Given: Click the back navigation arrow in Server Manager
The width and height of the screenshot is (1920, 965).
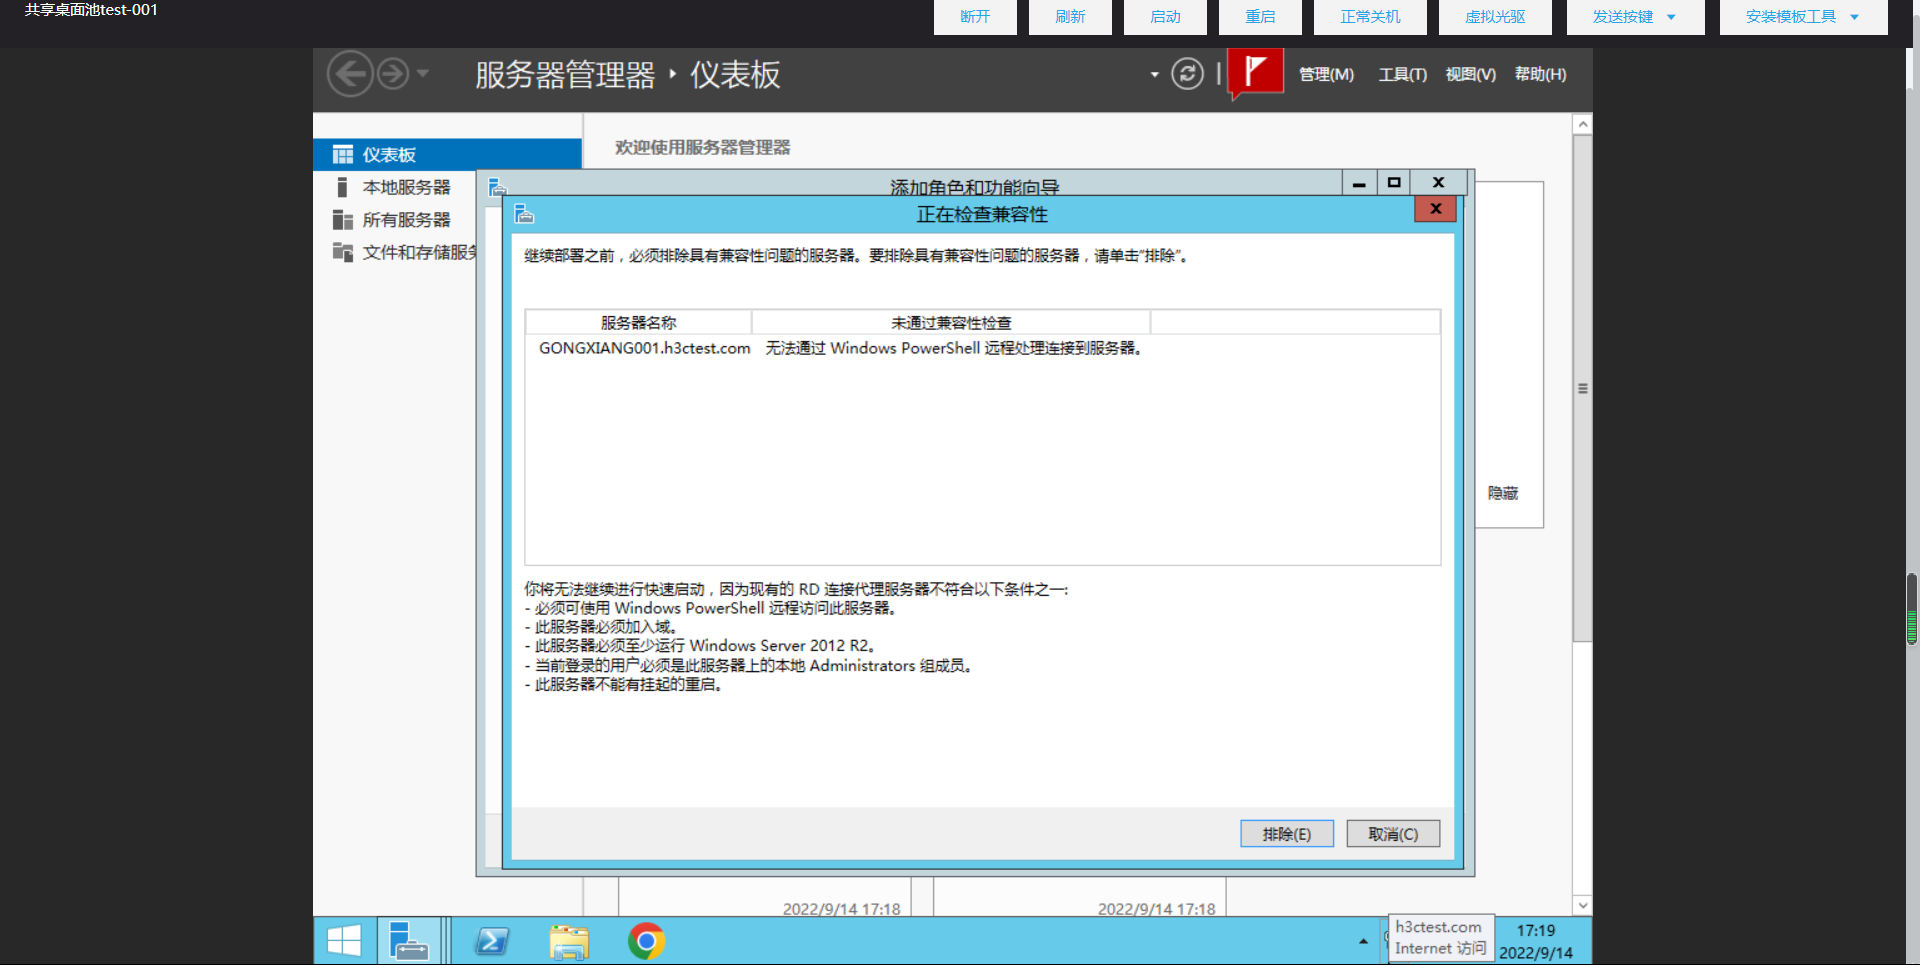Looking at the screenshot, I should click(x=350, y=74).
